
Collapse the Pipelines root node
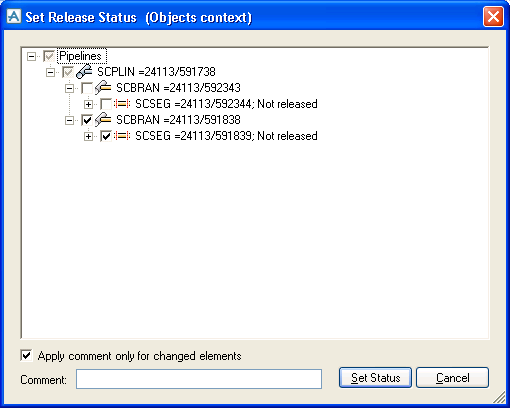pyautogui.click(x=31, y=56)
